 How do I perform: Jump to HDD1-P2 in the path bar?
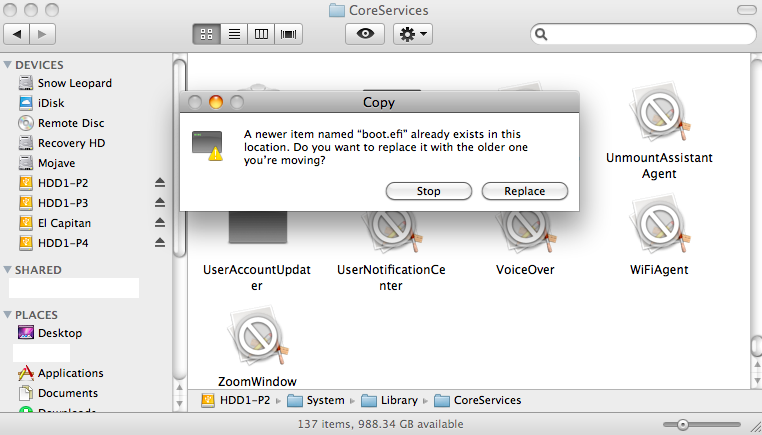pyautogui.click(x=236, y=400)
